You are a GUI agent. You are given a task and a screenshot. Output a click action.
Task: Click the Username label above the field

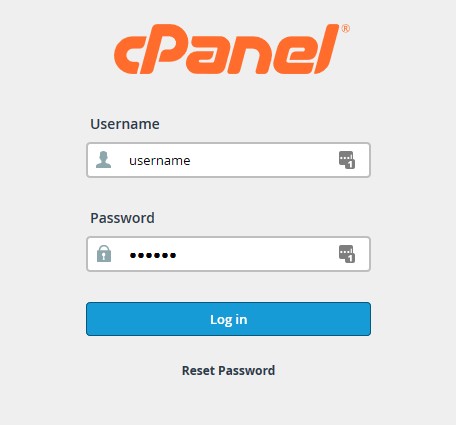tap(125, 124)
